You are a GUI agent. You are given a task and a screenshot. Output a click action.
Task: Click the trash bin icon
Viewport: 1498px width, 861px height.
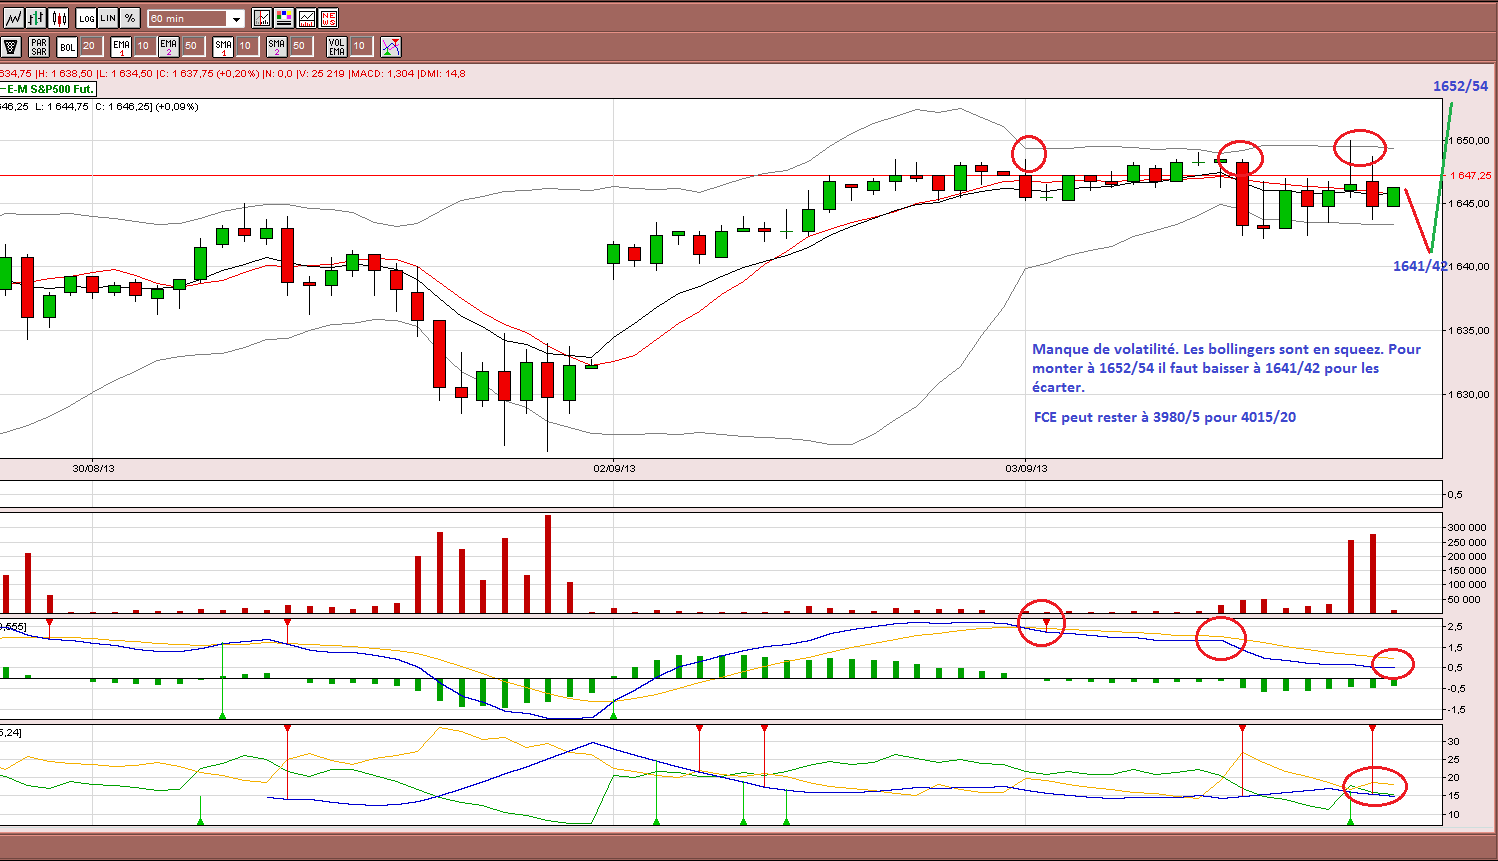tap(11, 46)
